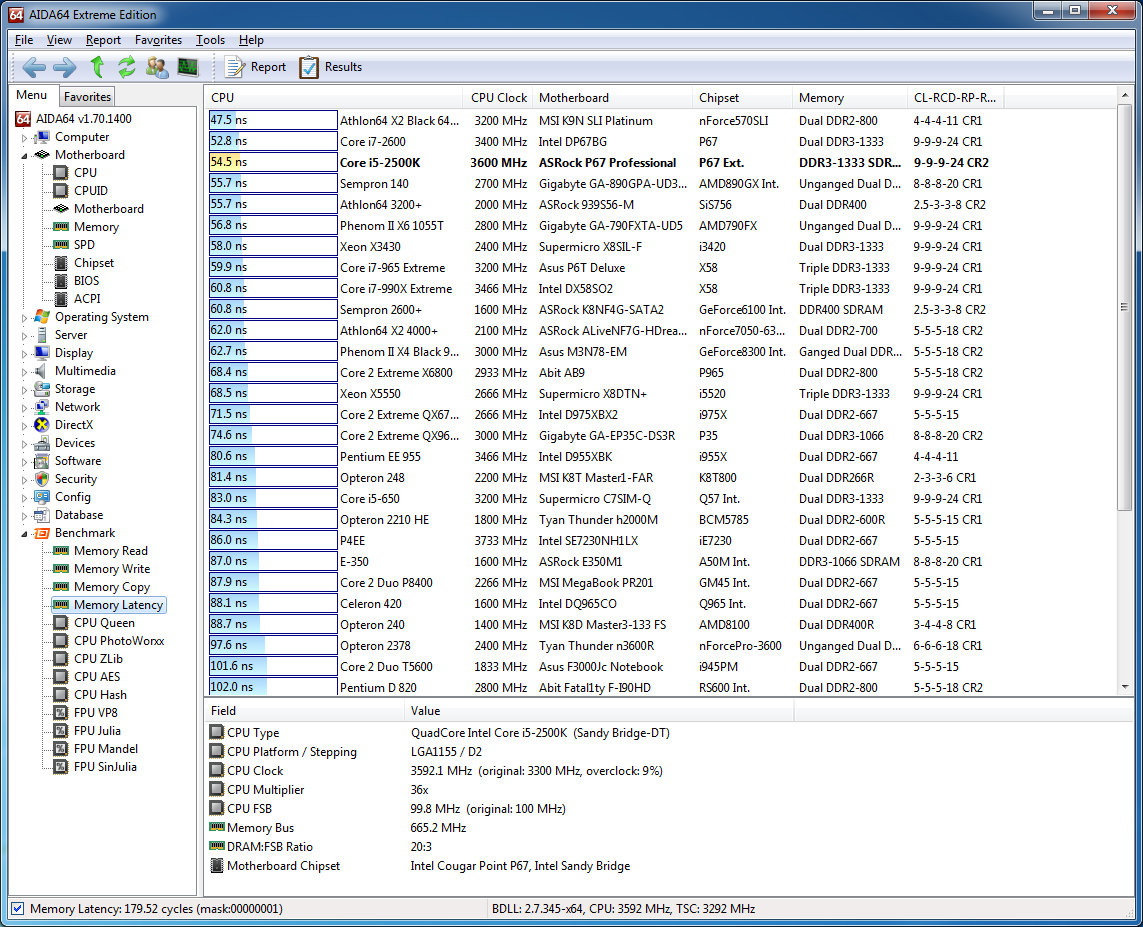The height and width of the screenshot is (927, 1143).
Task: Click the Results toolbar button
Action: (331, 67)
